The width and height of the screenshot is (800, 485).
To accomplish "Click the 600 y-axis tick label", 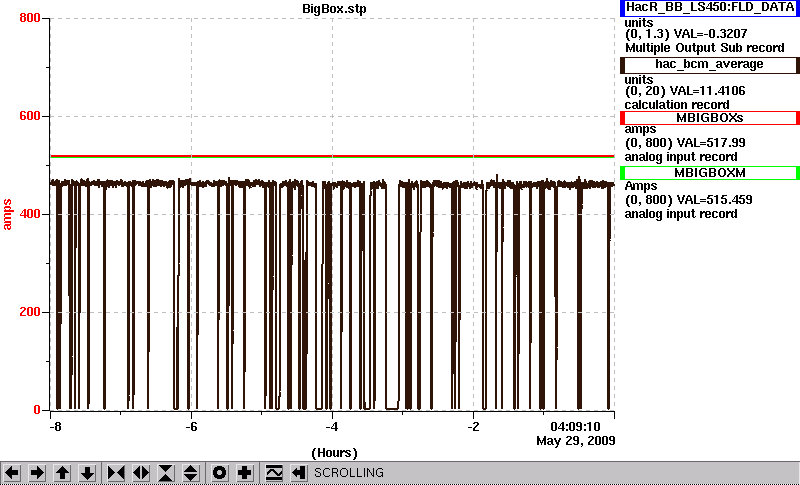I will coord(30,116).
